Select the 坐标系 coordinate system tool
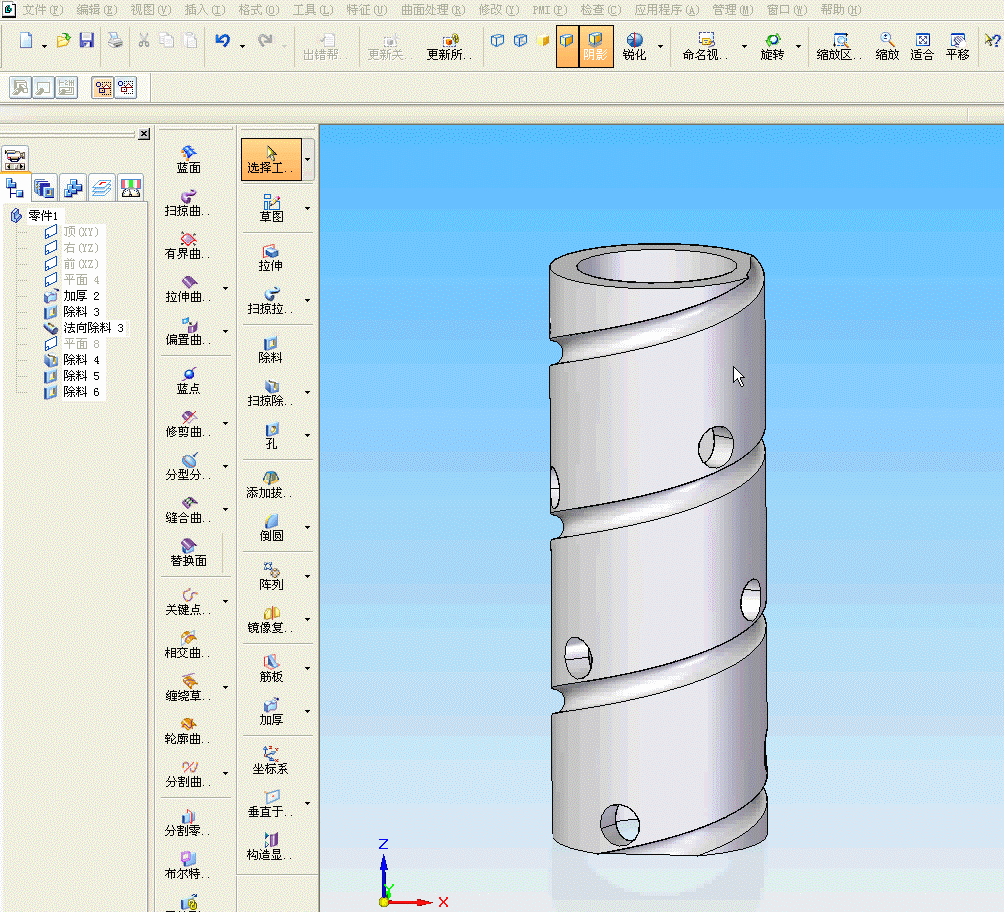This screenshot has height=912, width=1004. (x=270, y=761)
